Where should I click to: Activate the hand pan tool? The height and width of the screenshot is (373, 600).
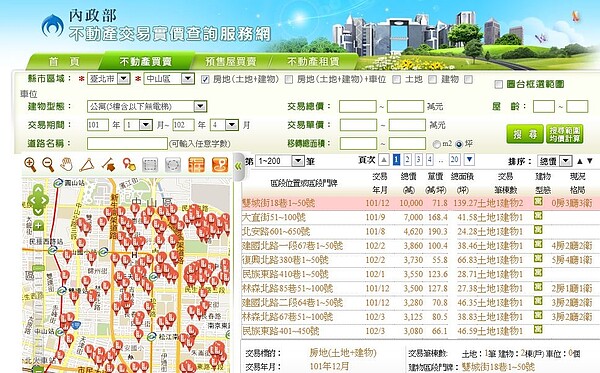tap(67, 165)
